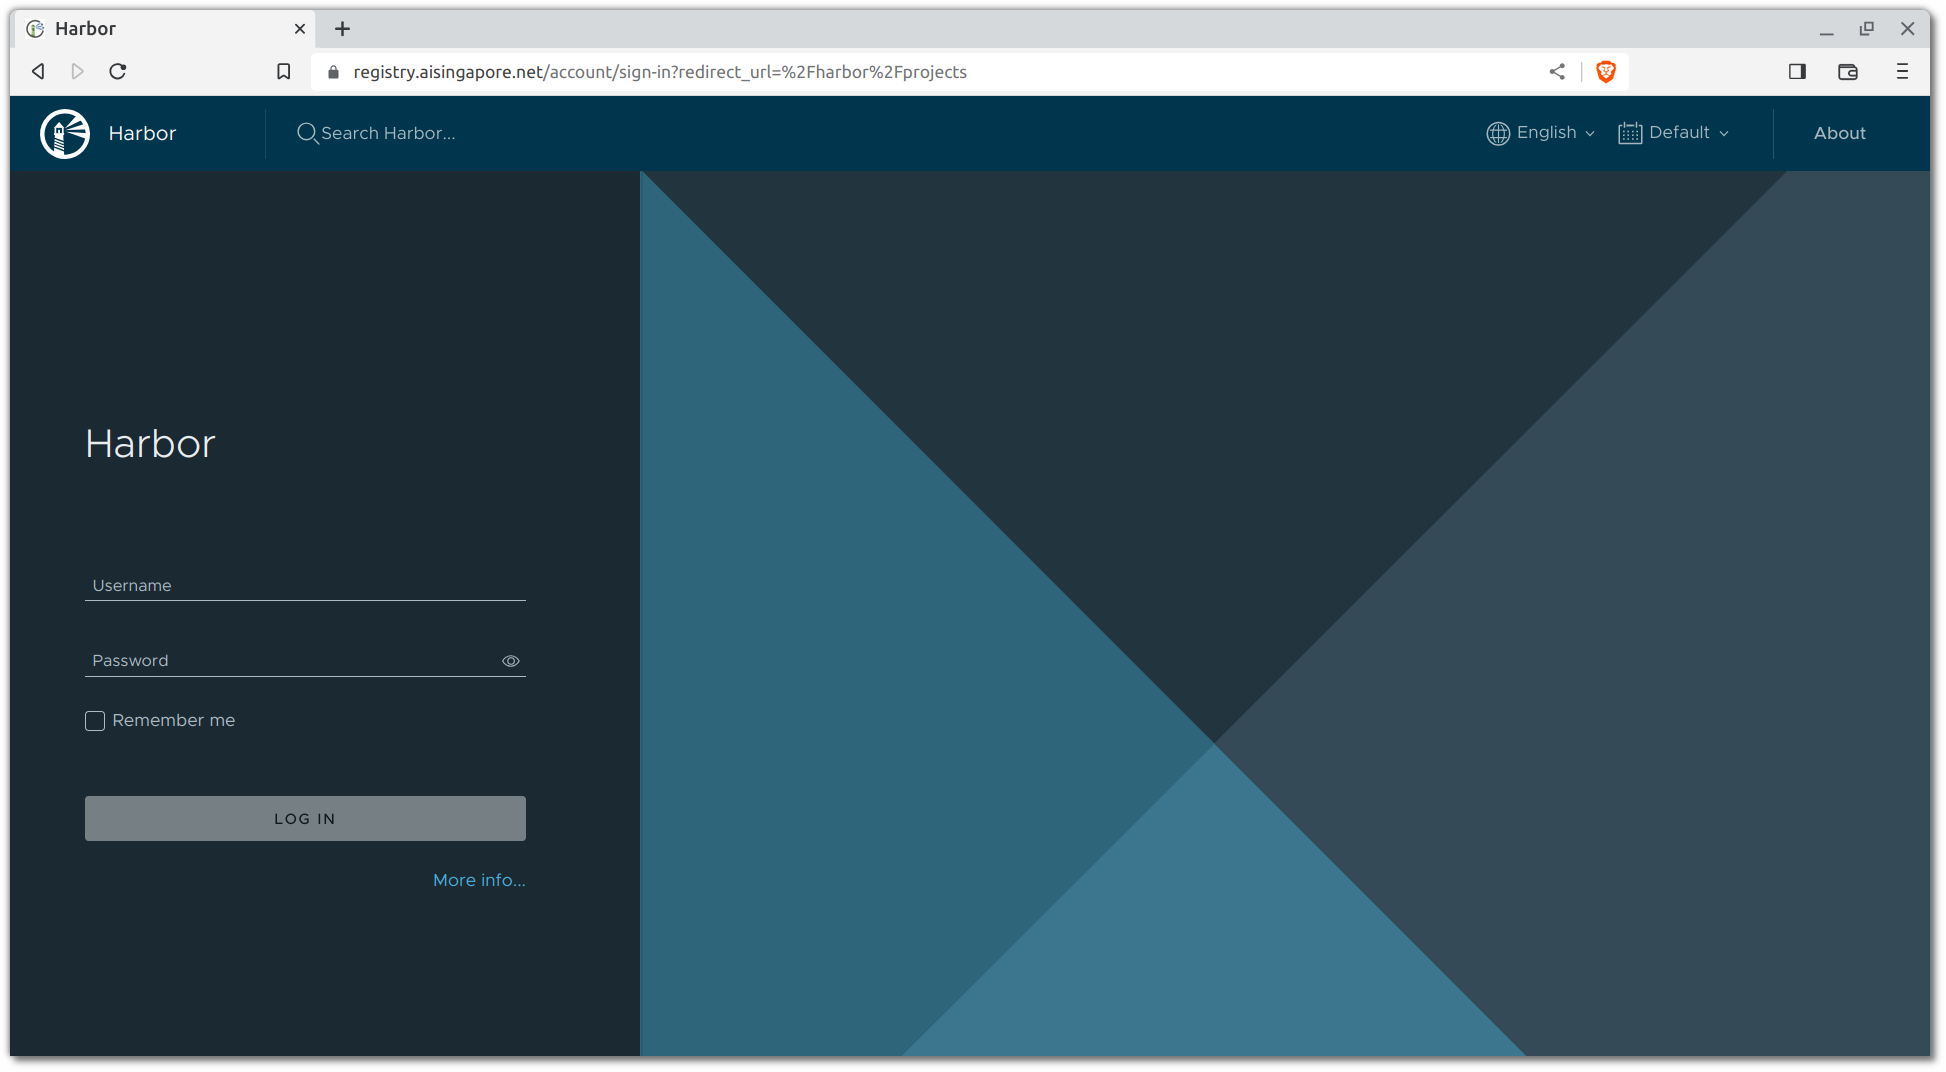1946x1072 pixels.
Task: Click the Harbor lighthouse logo icon
Action: (65, 133)
